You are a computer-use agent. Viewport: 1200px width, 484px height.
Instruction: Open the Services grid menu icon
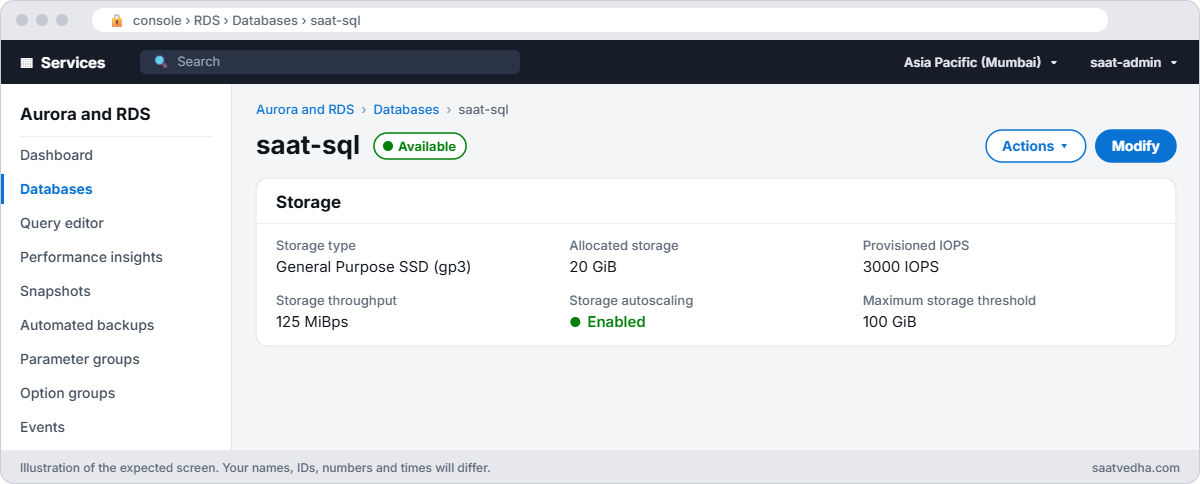(27, 63)
